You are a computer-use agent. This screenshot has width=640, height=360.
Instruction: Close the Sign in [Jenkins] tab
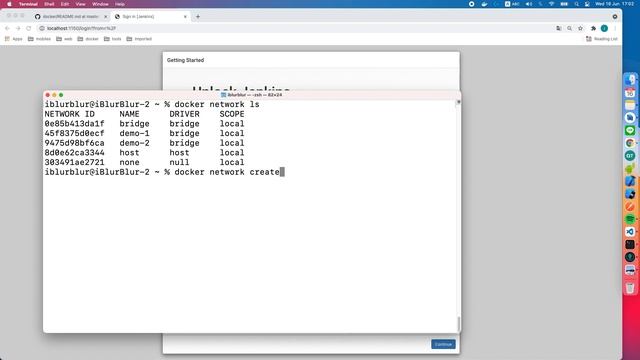pos(185,17)
